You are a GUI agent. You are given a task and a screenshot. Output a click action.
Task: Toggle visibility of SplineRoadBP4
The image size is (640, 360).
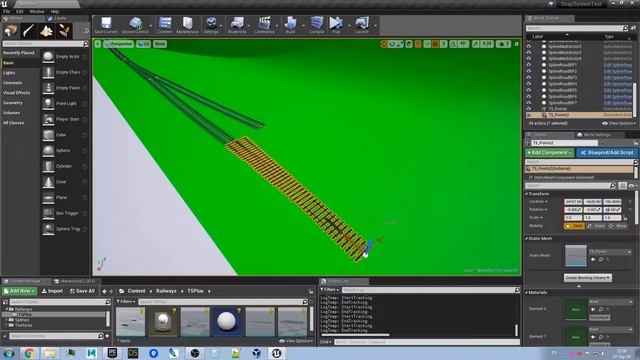(529, 84)
